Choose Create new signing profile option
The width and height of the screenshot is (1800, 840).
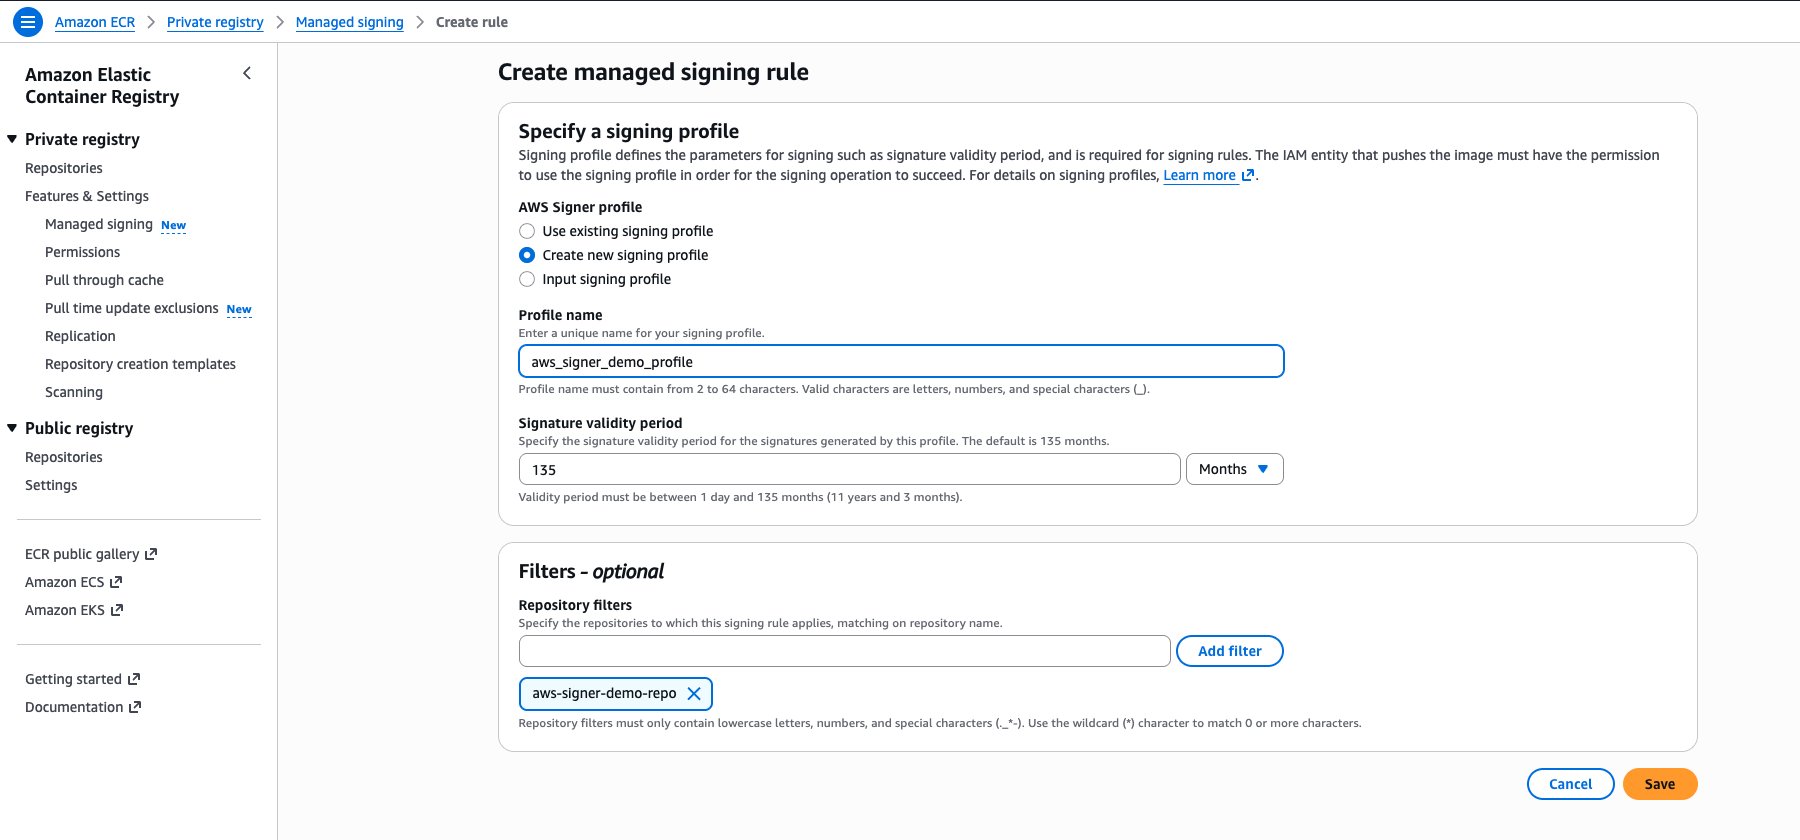click(527, 255)
